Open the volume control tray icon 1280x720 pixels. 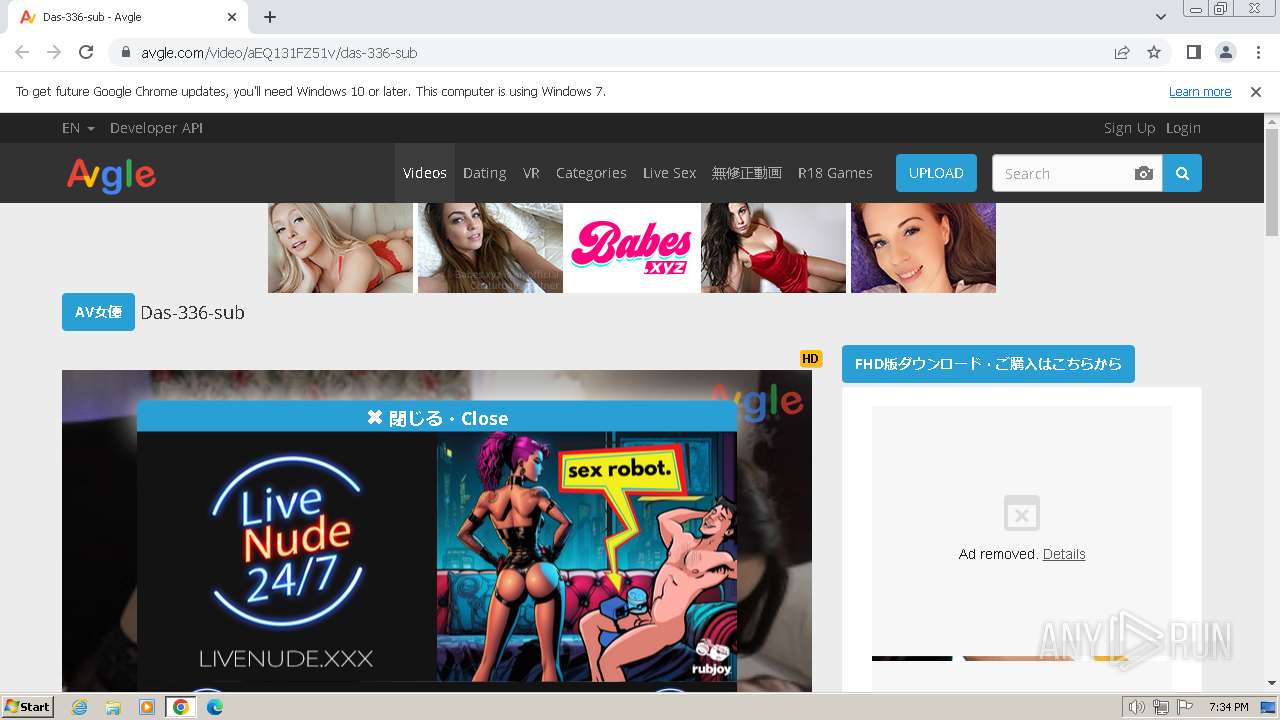tap(1137, 707)
